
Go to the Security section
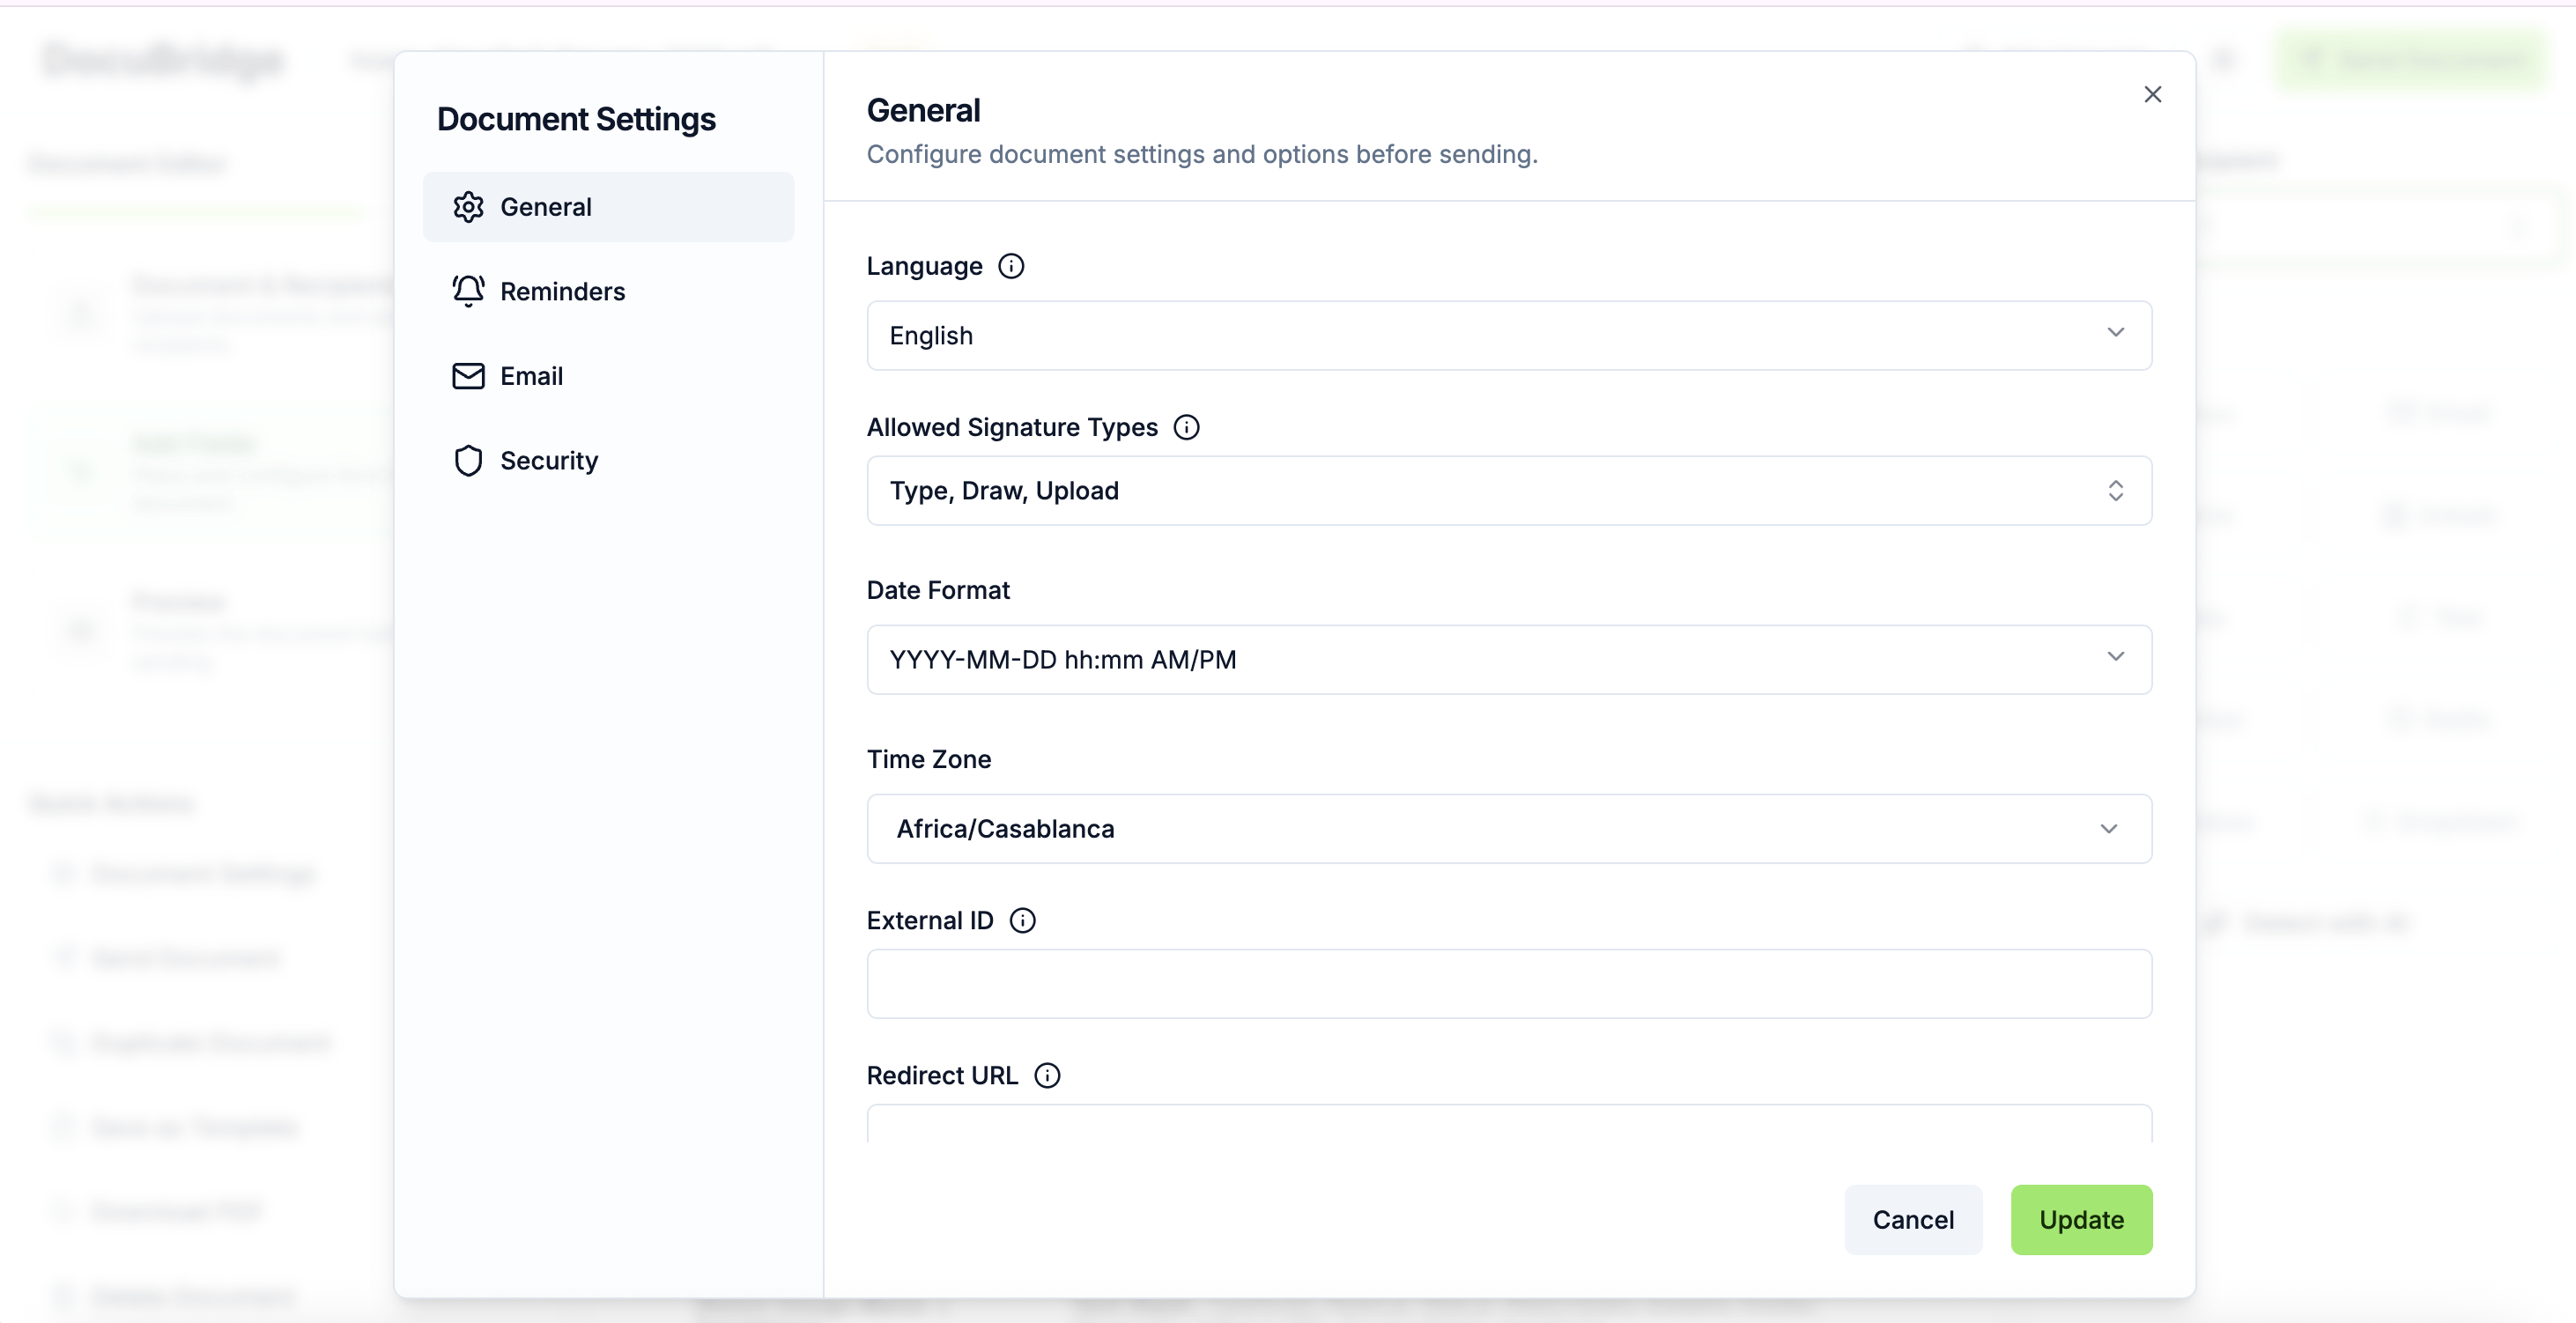(608, 461)
